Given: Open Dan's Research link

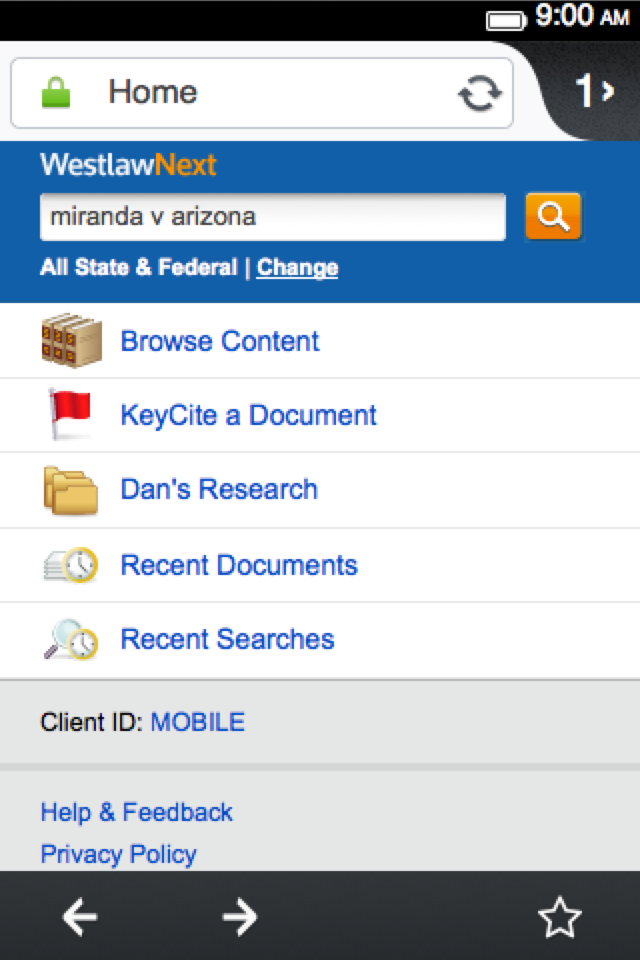Looking at the screenshot, I should click(219, 489).
